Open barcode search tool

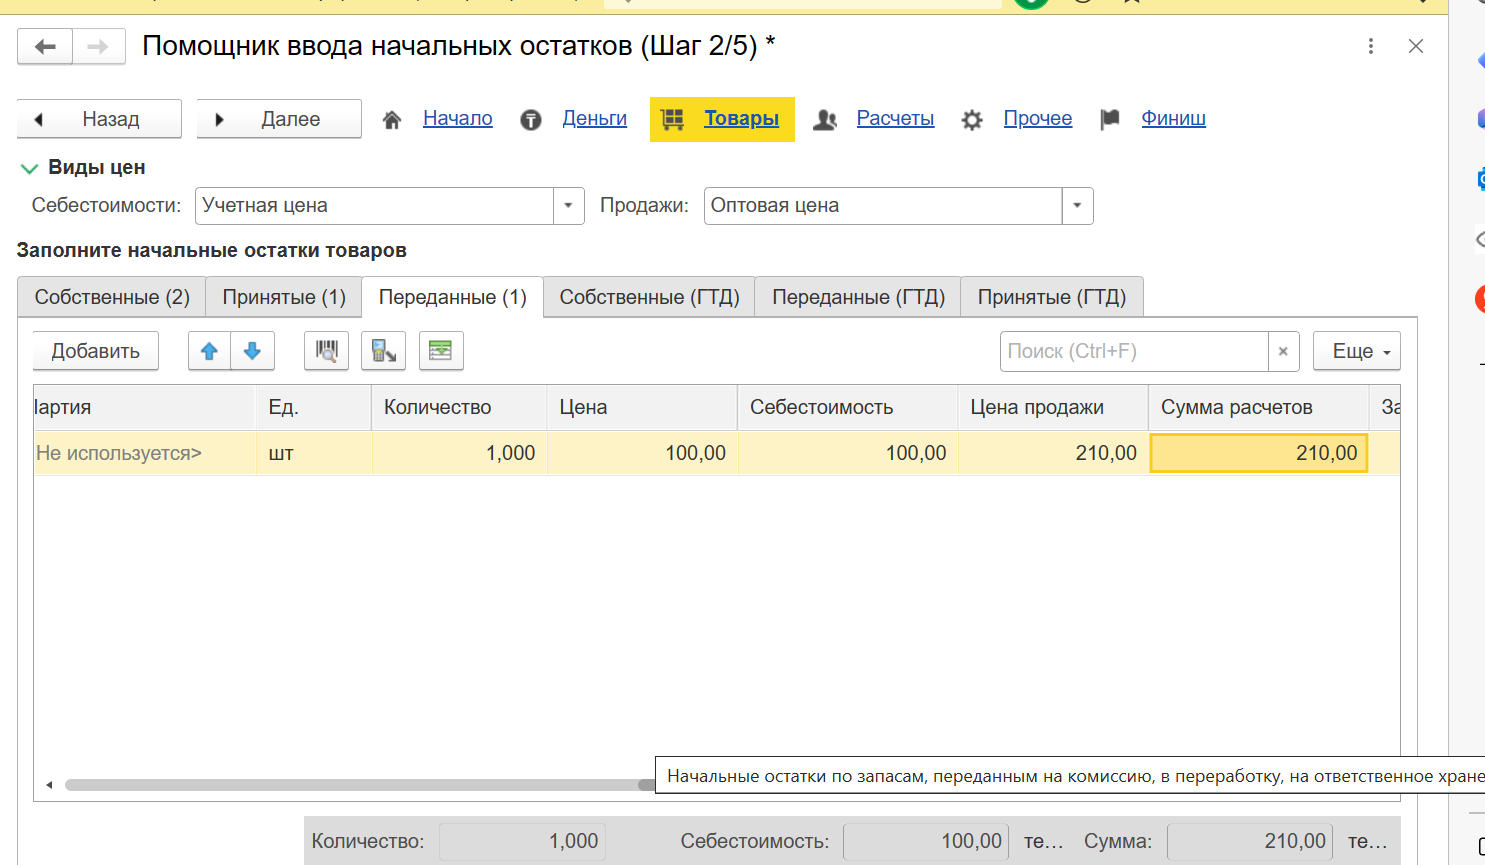[x=326, y=351]
